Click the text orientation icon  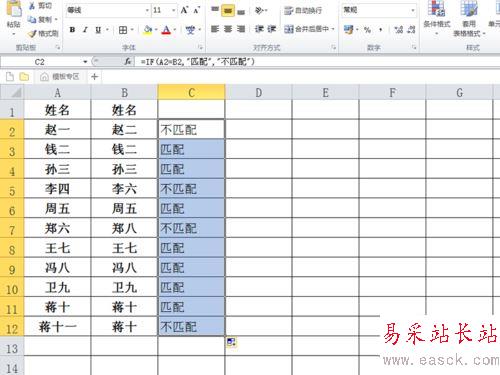coord(259,10)
